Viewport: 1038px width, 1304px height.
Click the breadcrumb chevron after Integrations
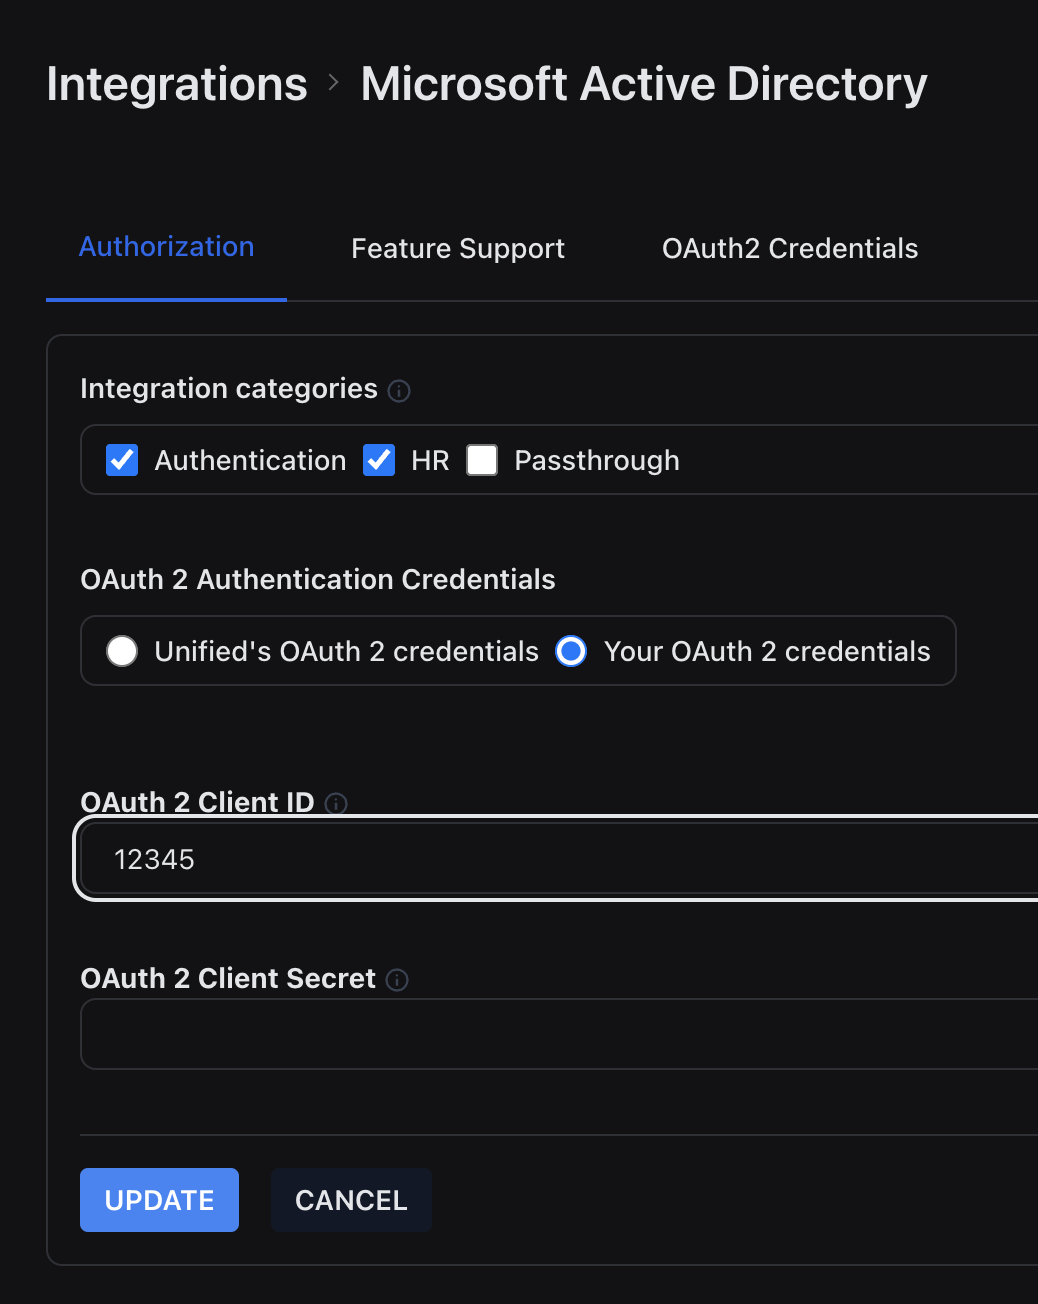tap(334, 83)
